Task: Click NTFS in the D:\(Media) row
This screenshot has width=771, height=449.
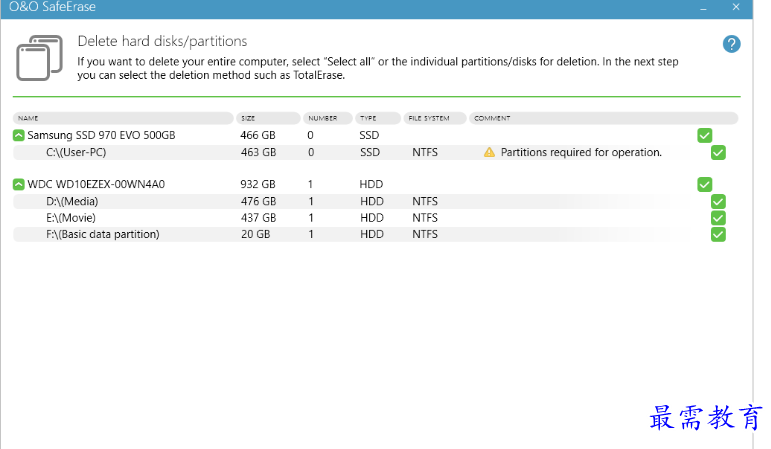Action: click(425, 201)
